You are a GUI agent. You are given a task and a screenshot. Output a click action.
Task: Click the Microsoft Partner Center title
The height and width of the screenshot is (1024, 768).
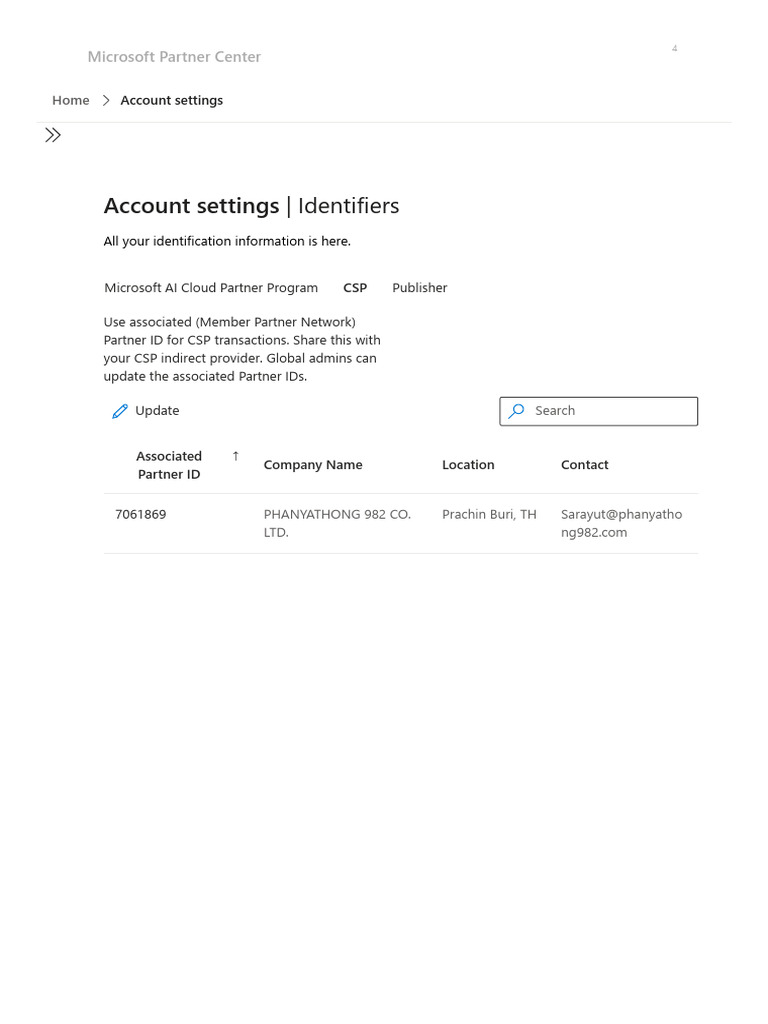pos(174,57)
